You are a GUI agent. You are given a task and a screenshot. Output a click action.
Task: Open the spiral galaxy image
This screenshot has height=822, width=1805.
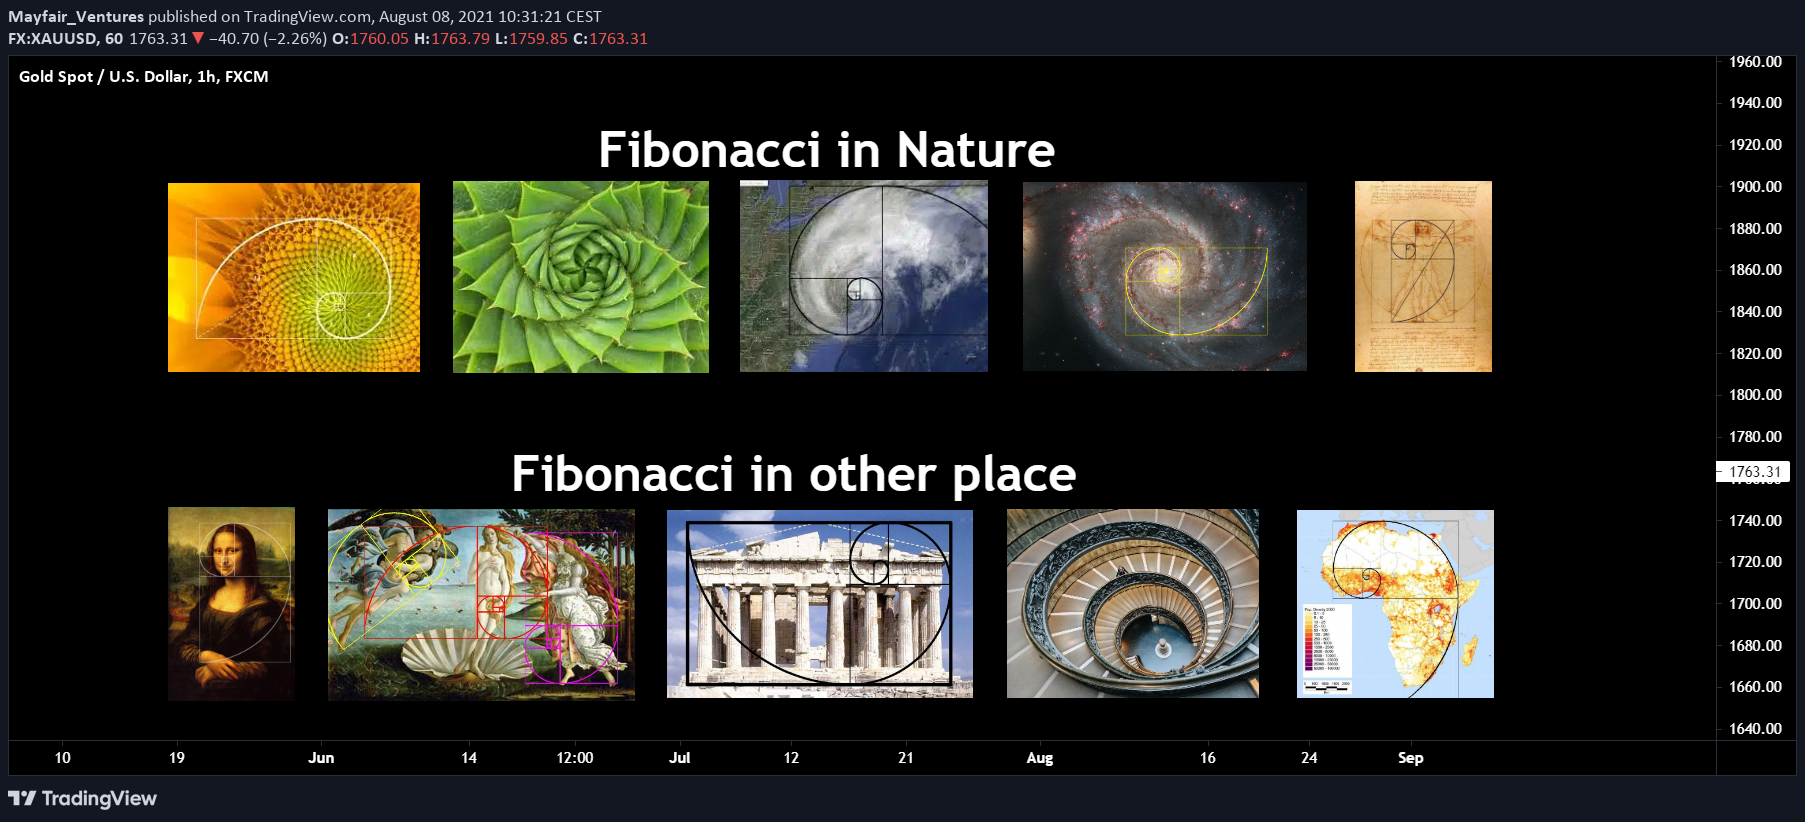tap(1165, 276)
